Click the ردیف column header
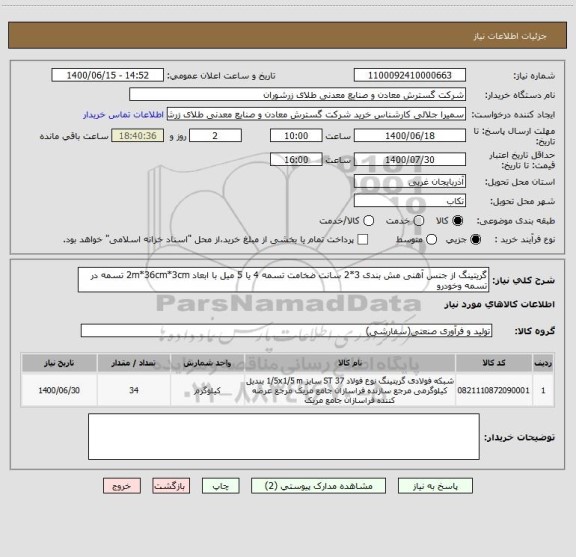Image resolution: width=576 pixels, height=557 pixels. point(543,363)
